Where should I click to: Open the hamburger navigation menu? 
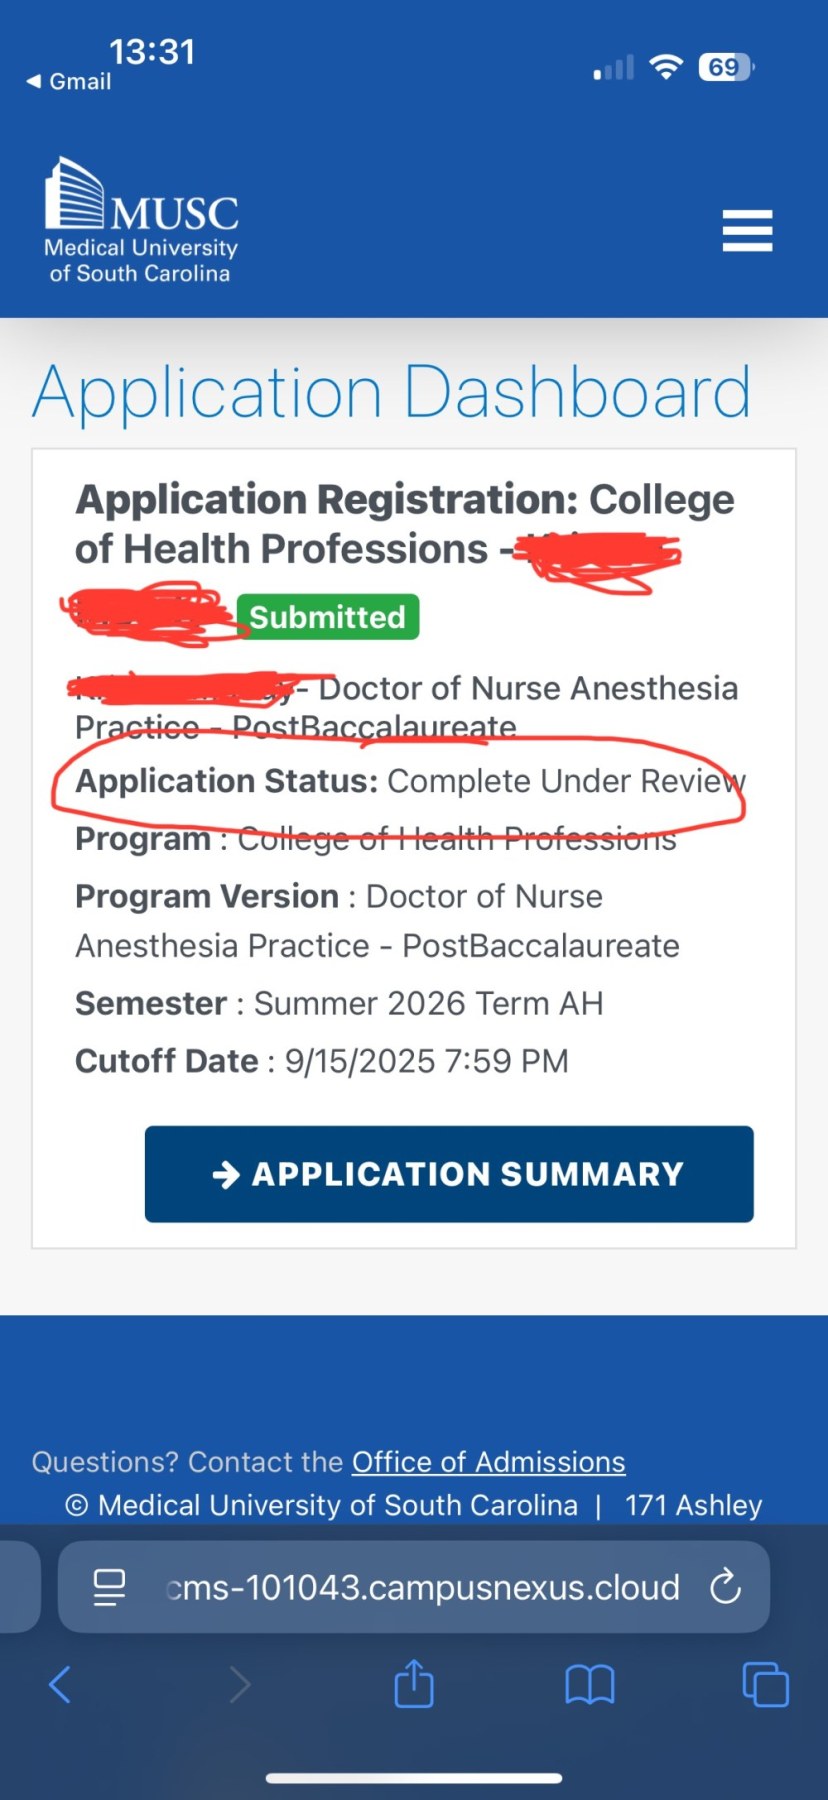747,231
